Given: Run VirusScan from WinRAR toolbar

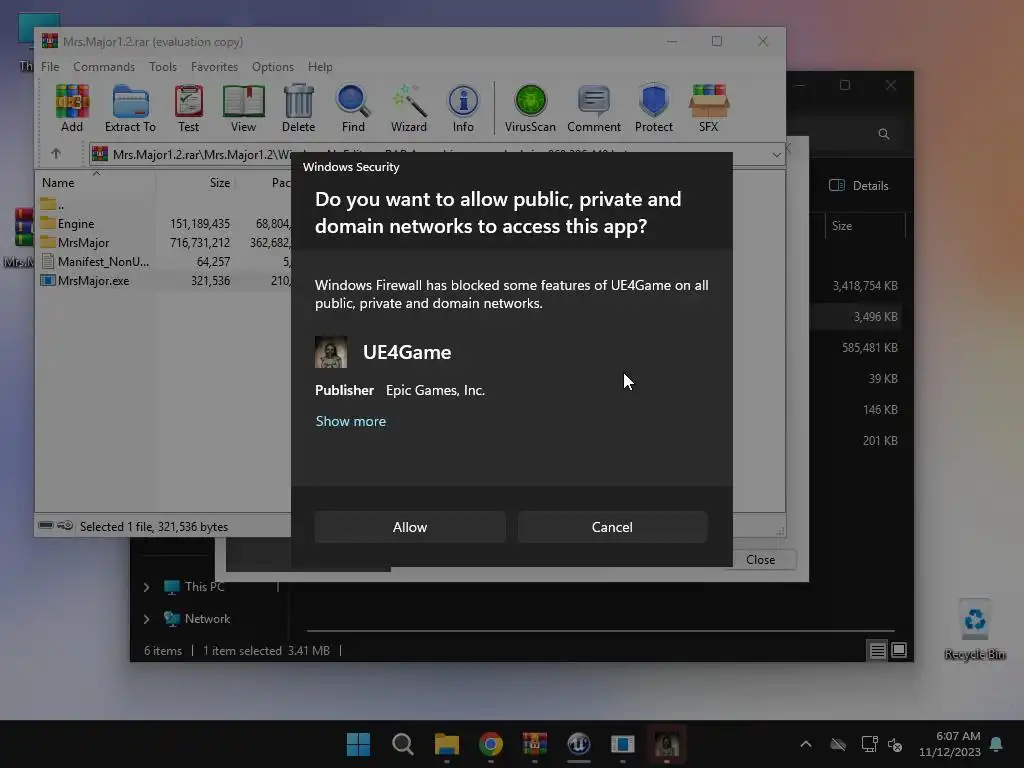Looking at the screenshot, I should pos(530,108).
